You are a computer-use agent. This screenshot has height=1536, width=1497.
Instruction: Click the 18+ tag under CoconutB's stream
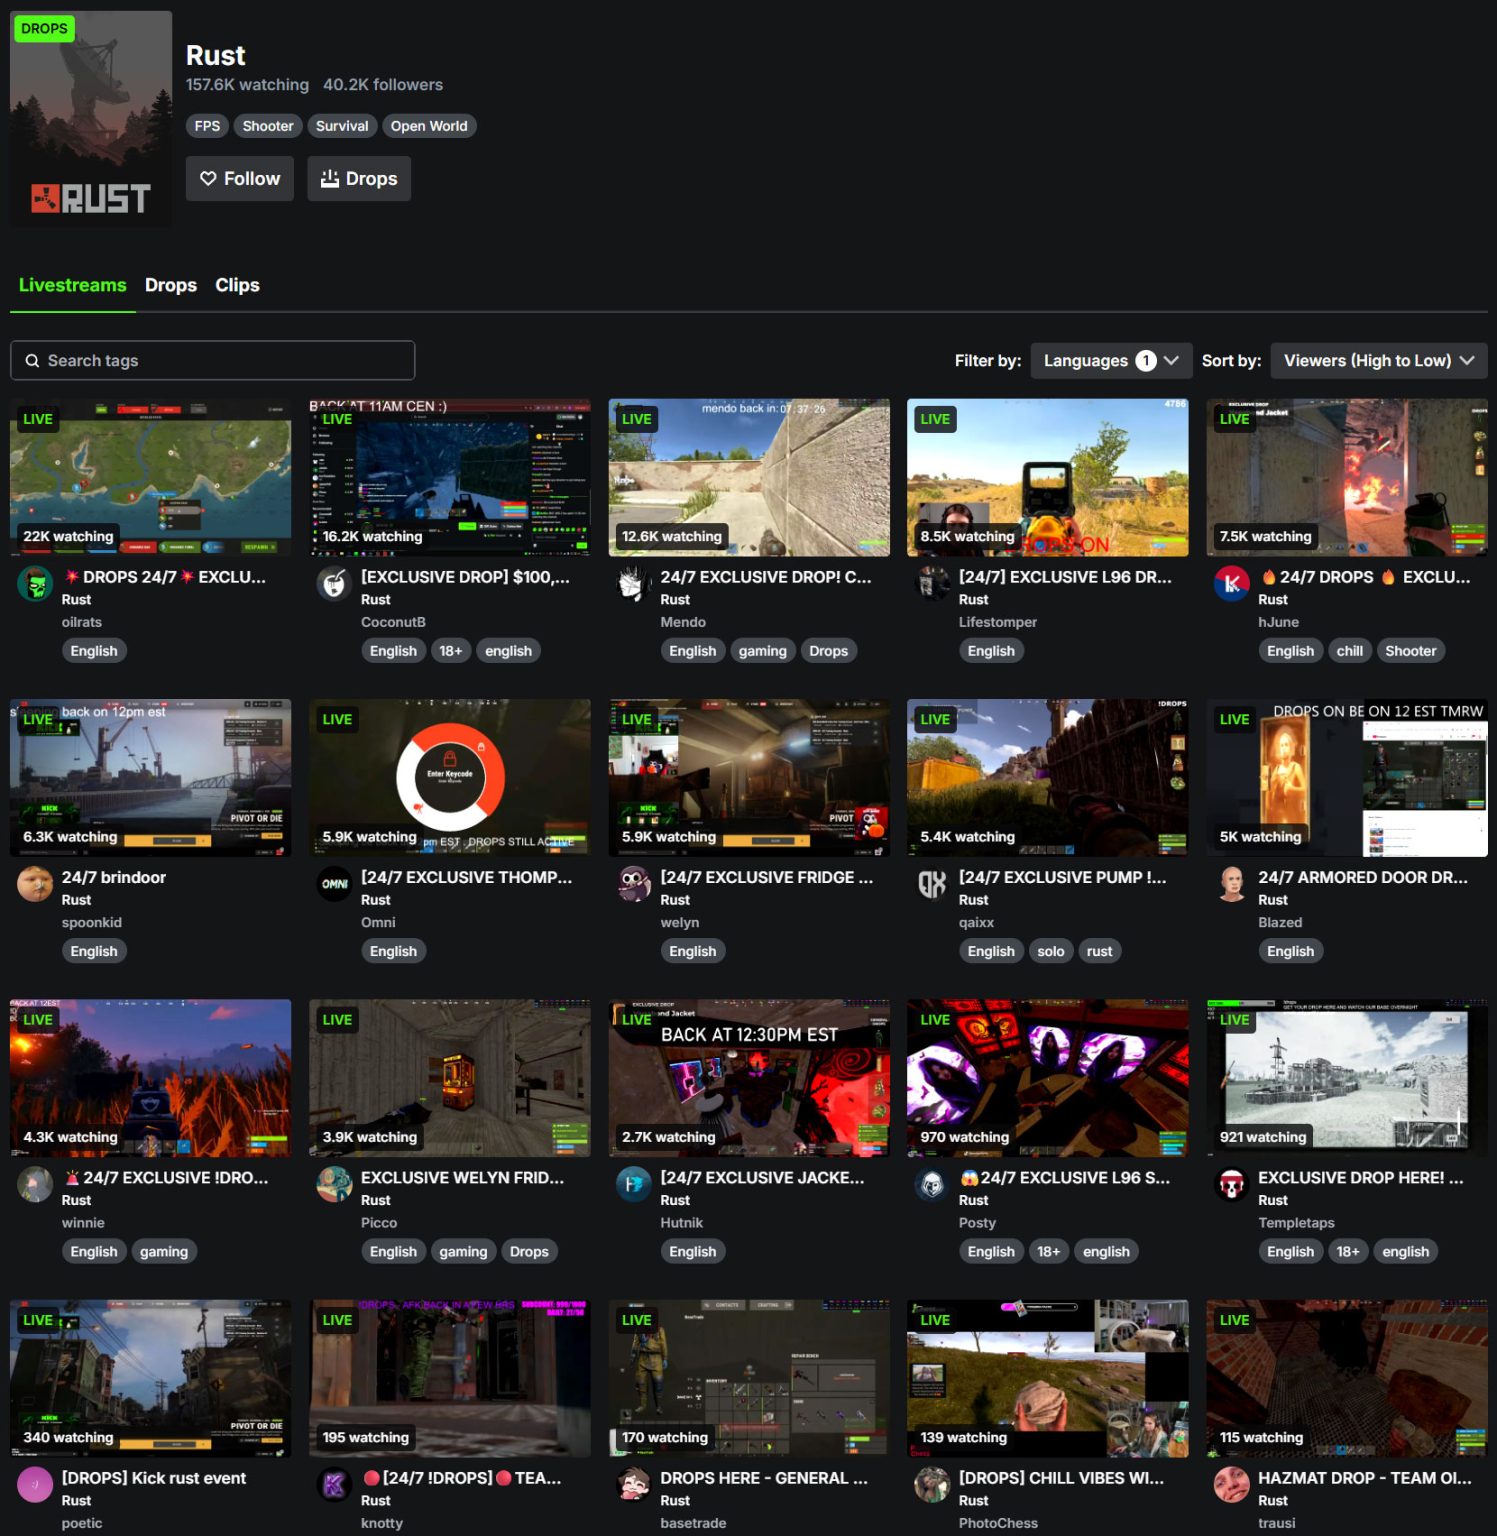click(x=451, y=650)
